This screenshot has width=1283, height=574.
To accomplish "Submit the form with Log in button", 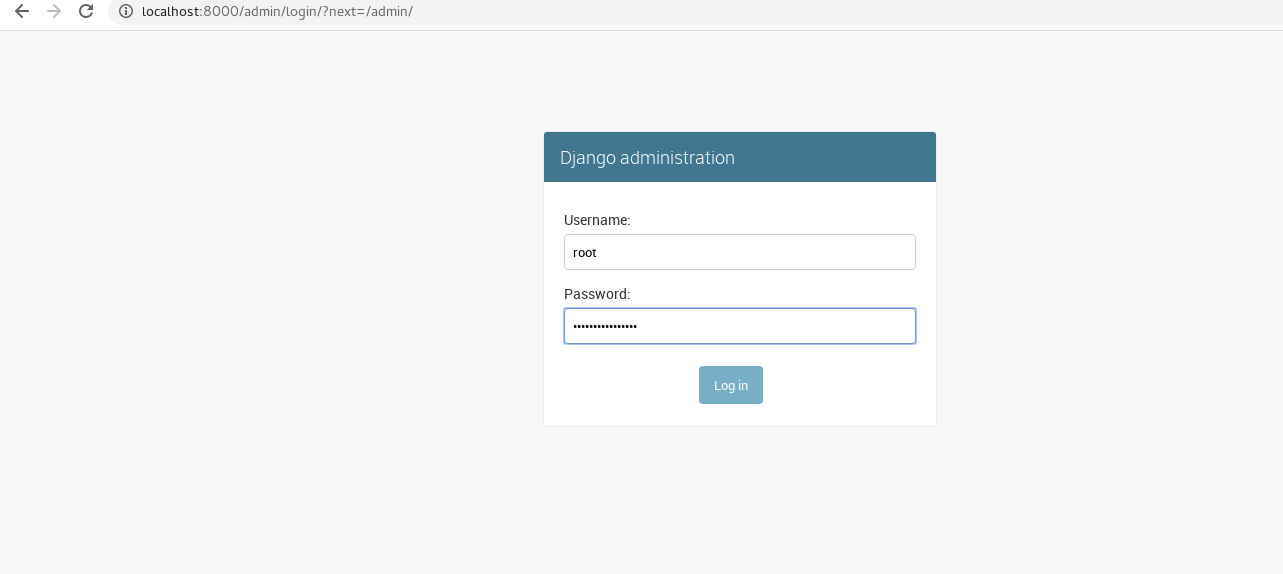I will (x=730, y=385).
